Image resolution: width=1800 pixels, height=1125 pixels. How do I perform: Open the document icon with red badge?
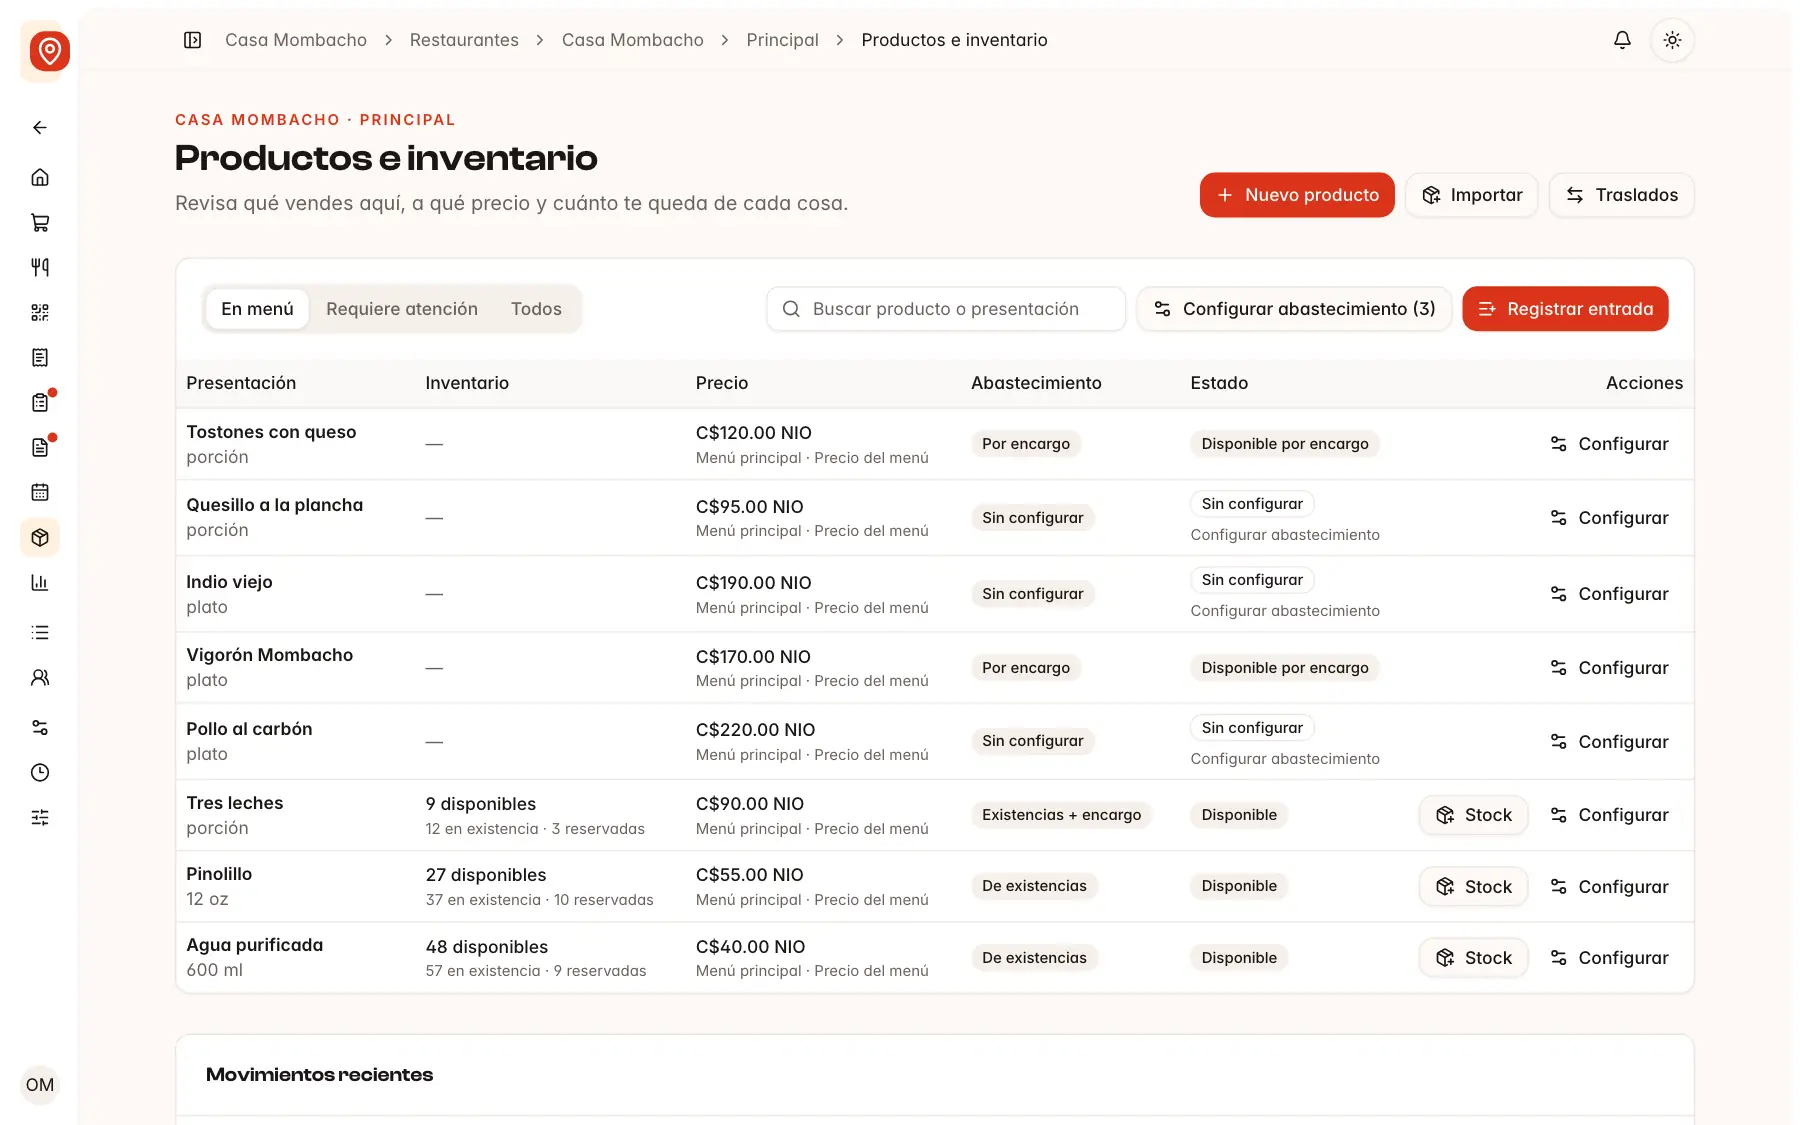point(40,447)
